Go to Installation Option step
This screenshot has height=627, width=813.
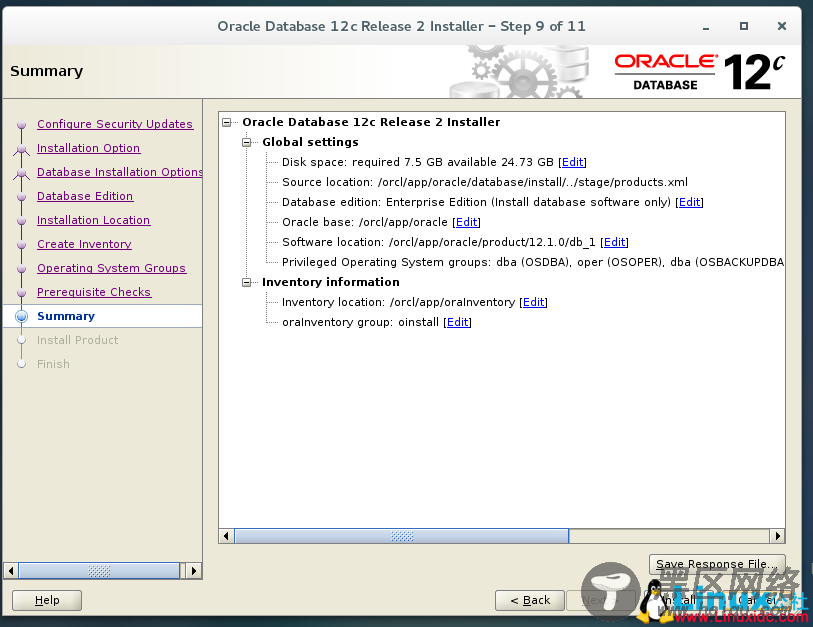point(89,148)
